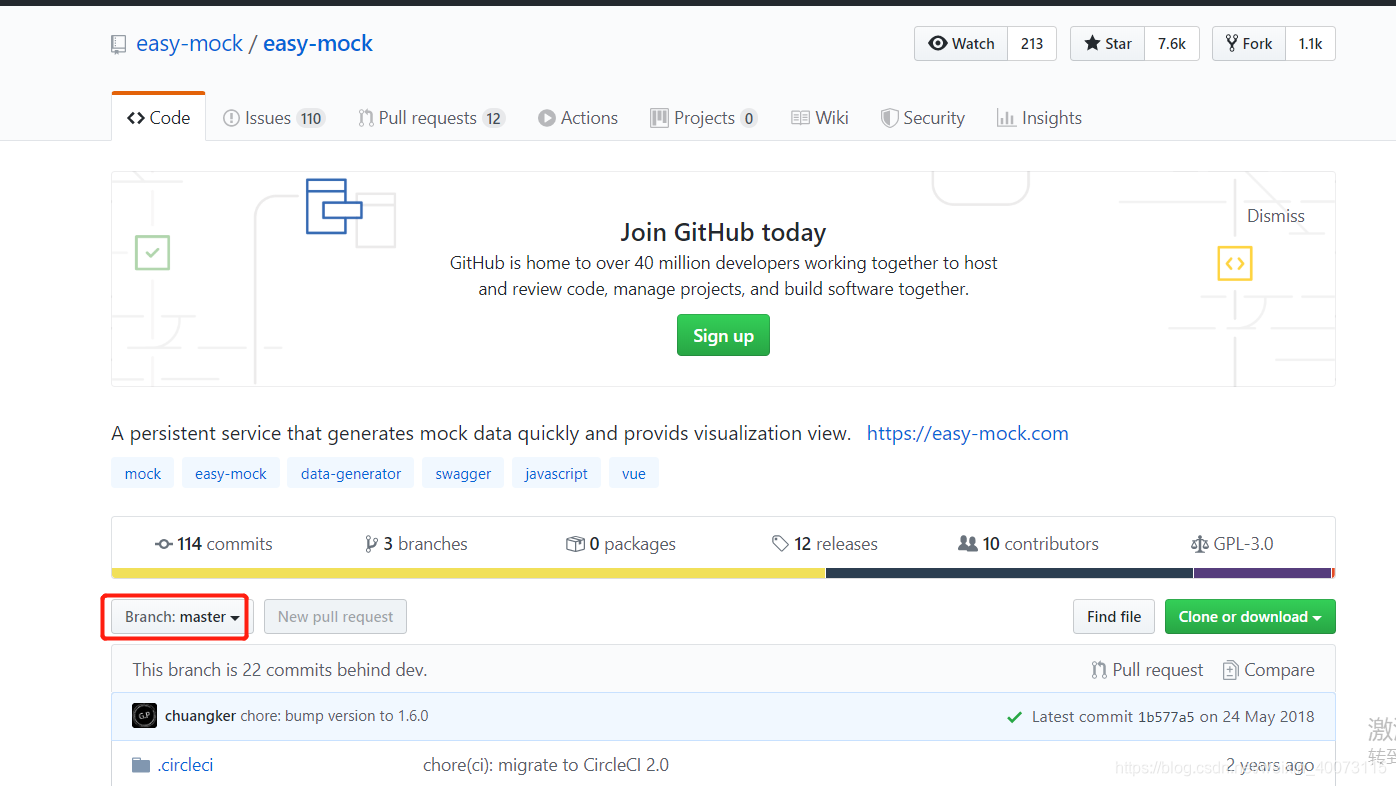Viewport: 1396px width, 786px height.
Task: View the 3 branches list
Action: click(416, 544)
